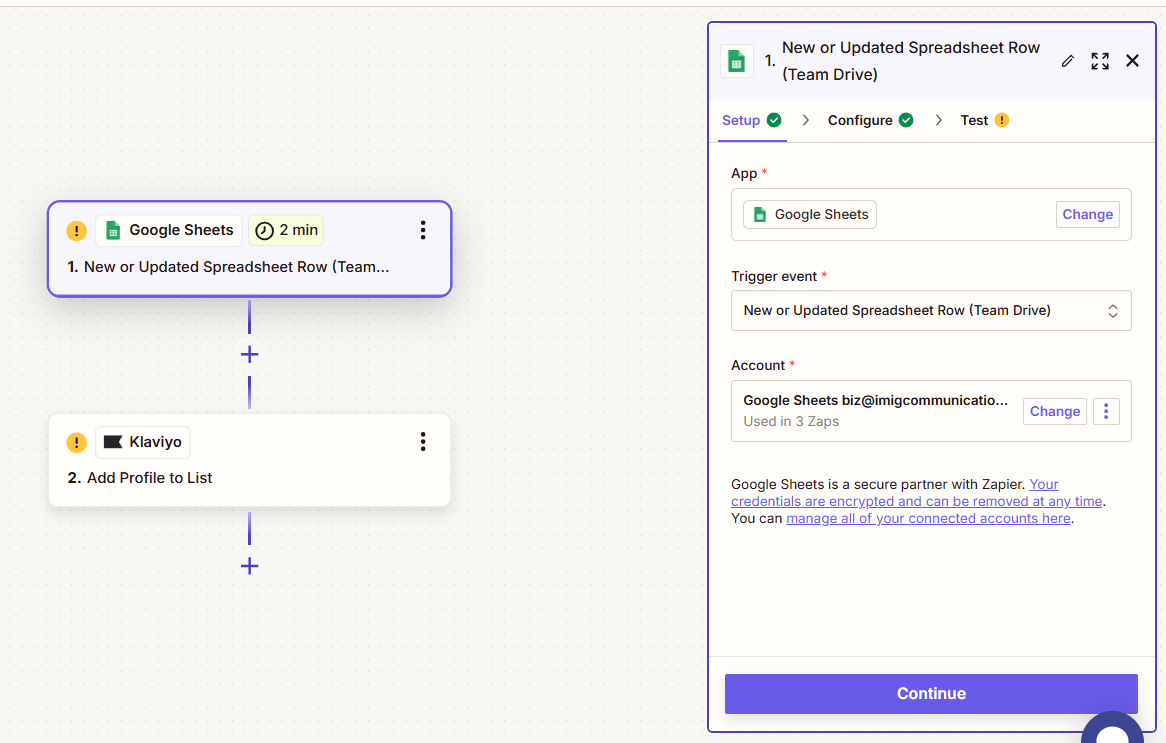Open the manage connected accounts link
This screenshot has height=743, width=1166.
928,519
